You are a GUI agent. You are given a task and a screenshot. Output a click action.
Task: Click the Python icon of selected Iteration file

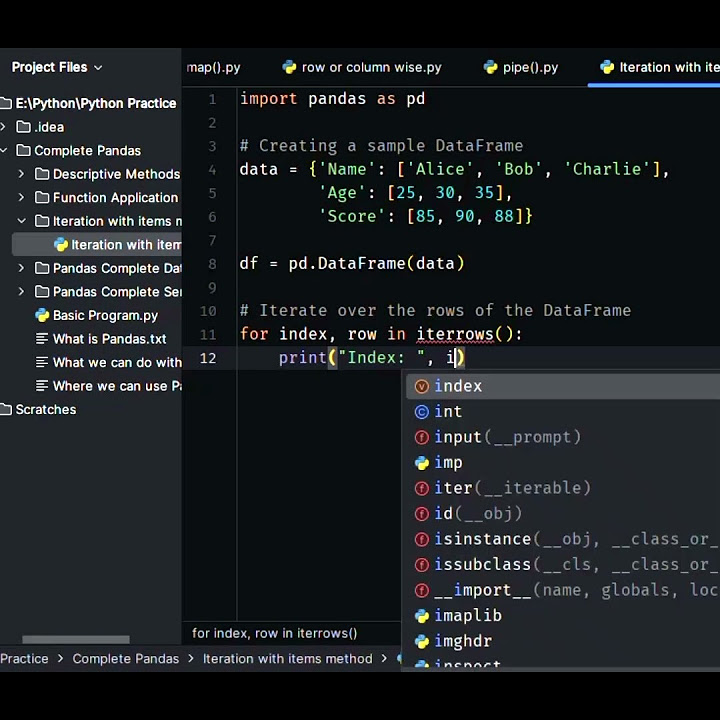pos(61,245)
